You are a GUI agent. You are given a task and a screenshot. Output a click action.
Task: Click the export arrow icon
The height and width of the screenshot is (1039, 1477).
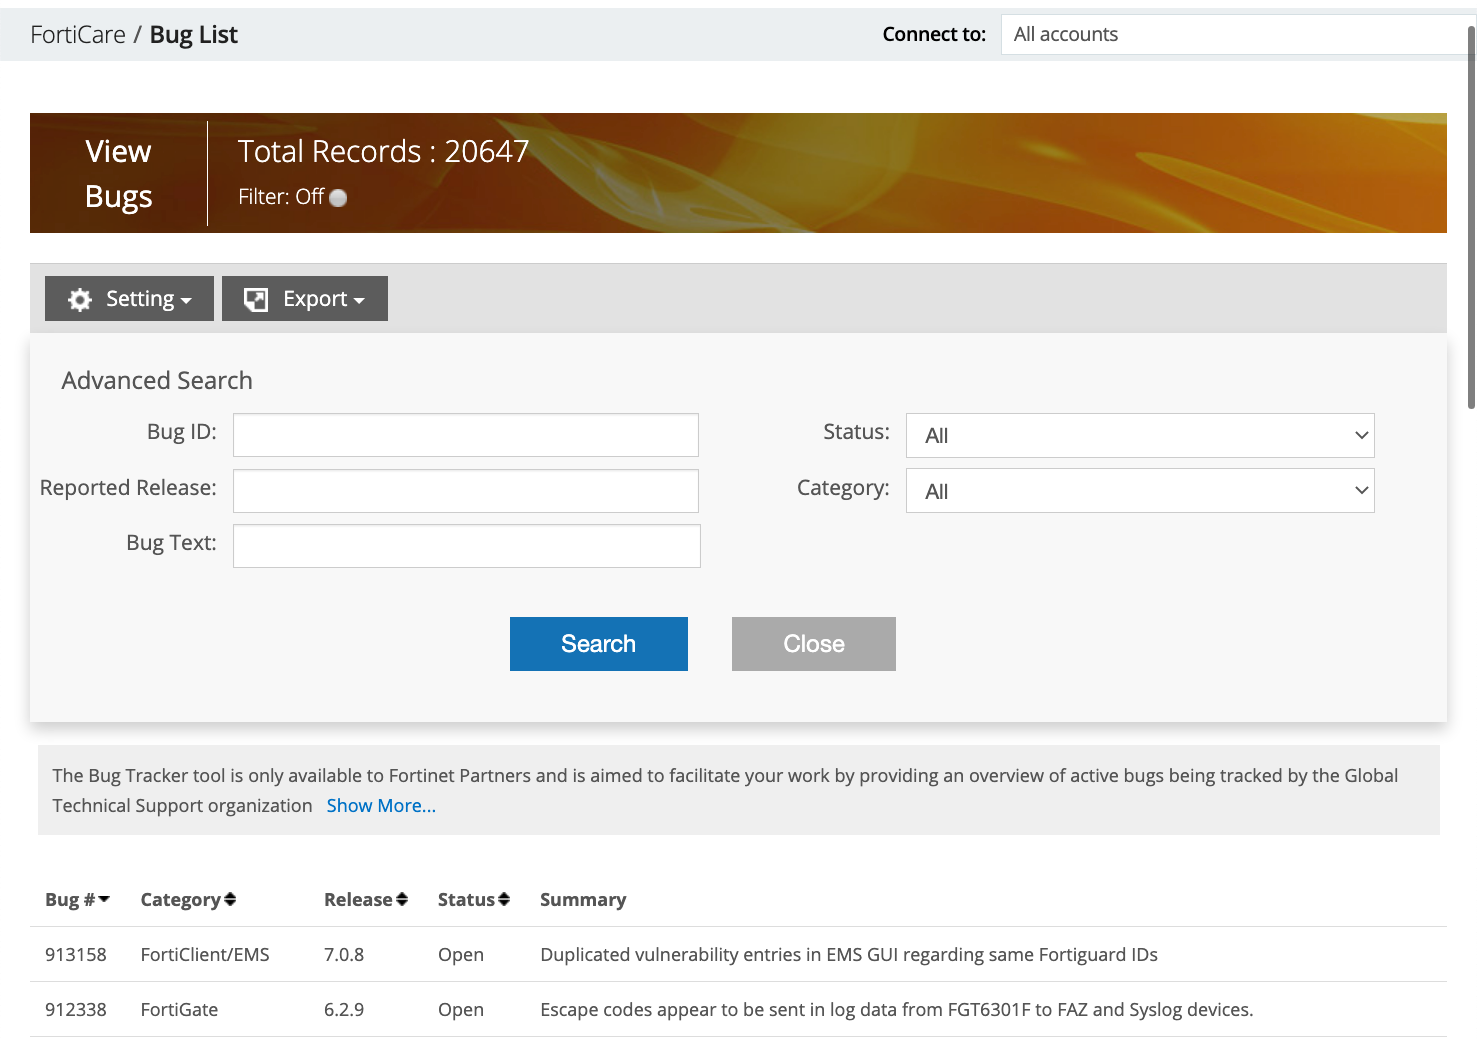[x=256, y=300]
